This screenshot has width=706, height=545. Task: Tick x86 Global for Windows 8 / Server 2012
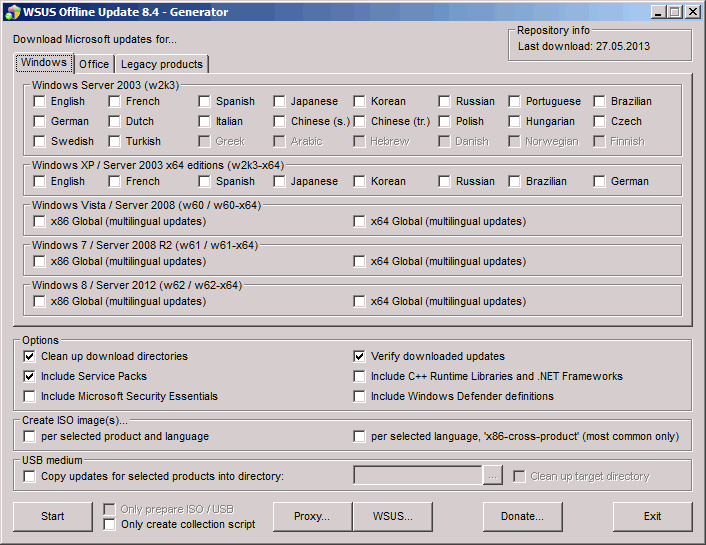(x=40, y=301)
